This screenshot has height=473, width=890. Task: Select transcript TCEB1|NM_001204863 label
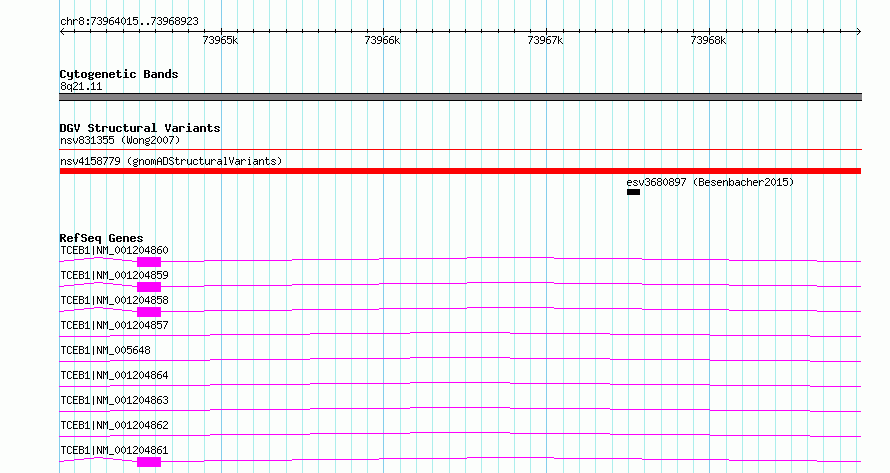114,400
